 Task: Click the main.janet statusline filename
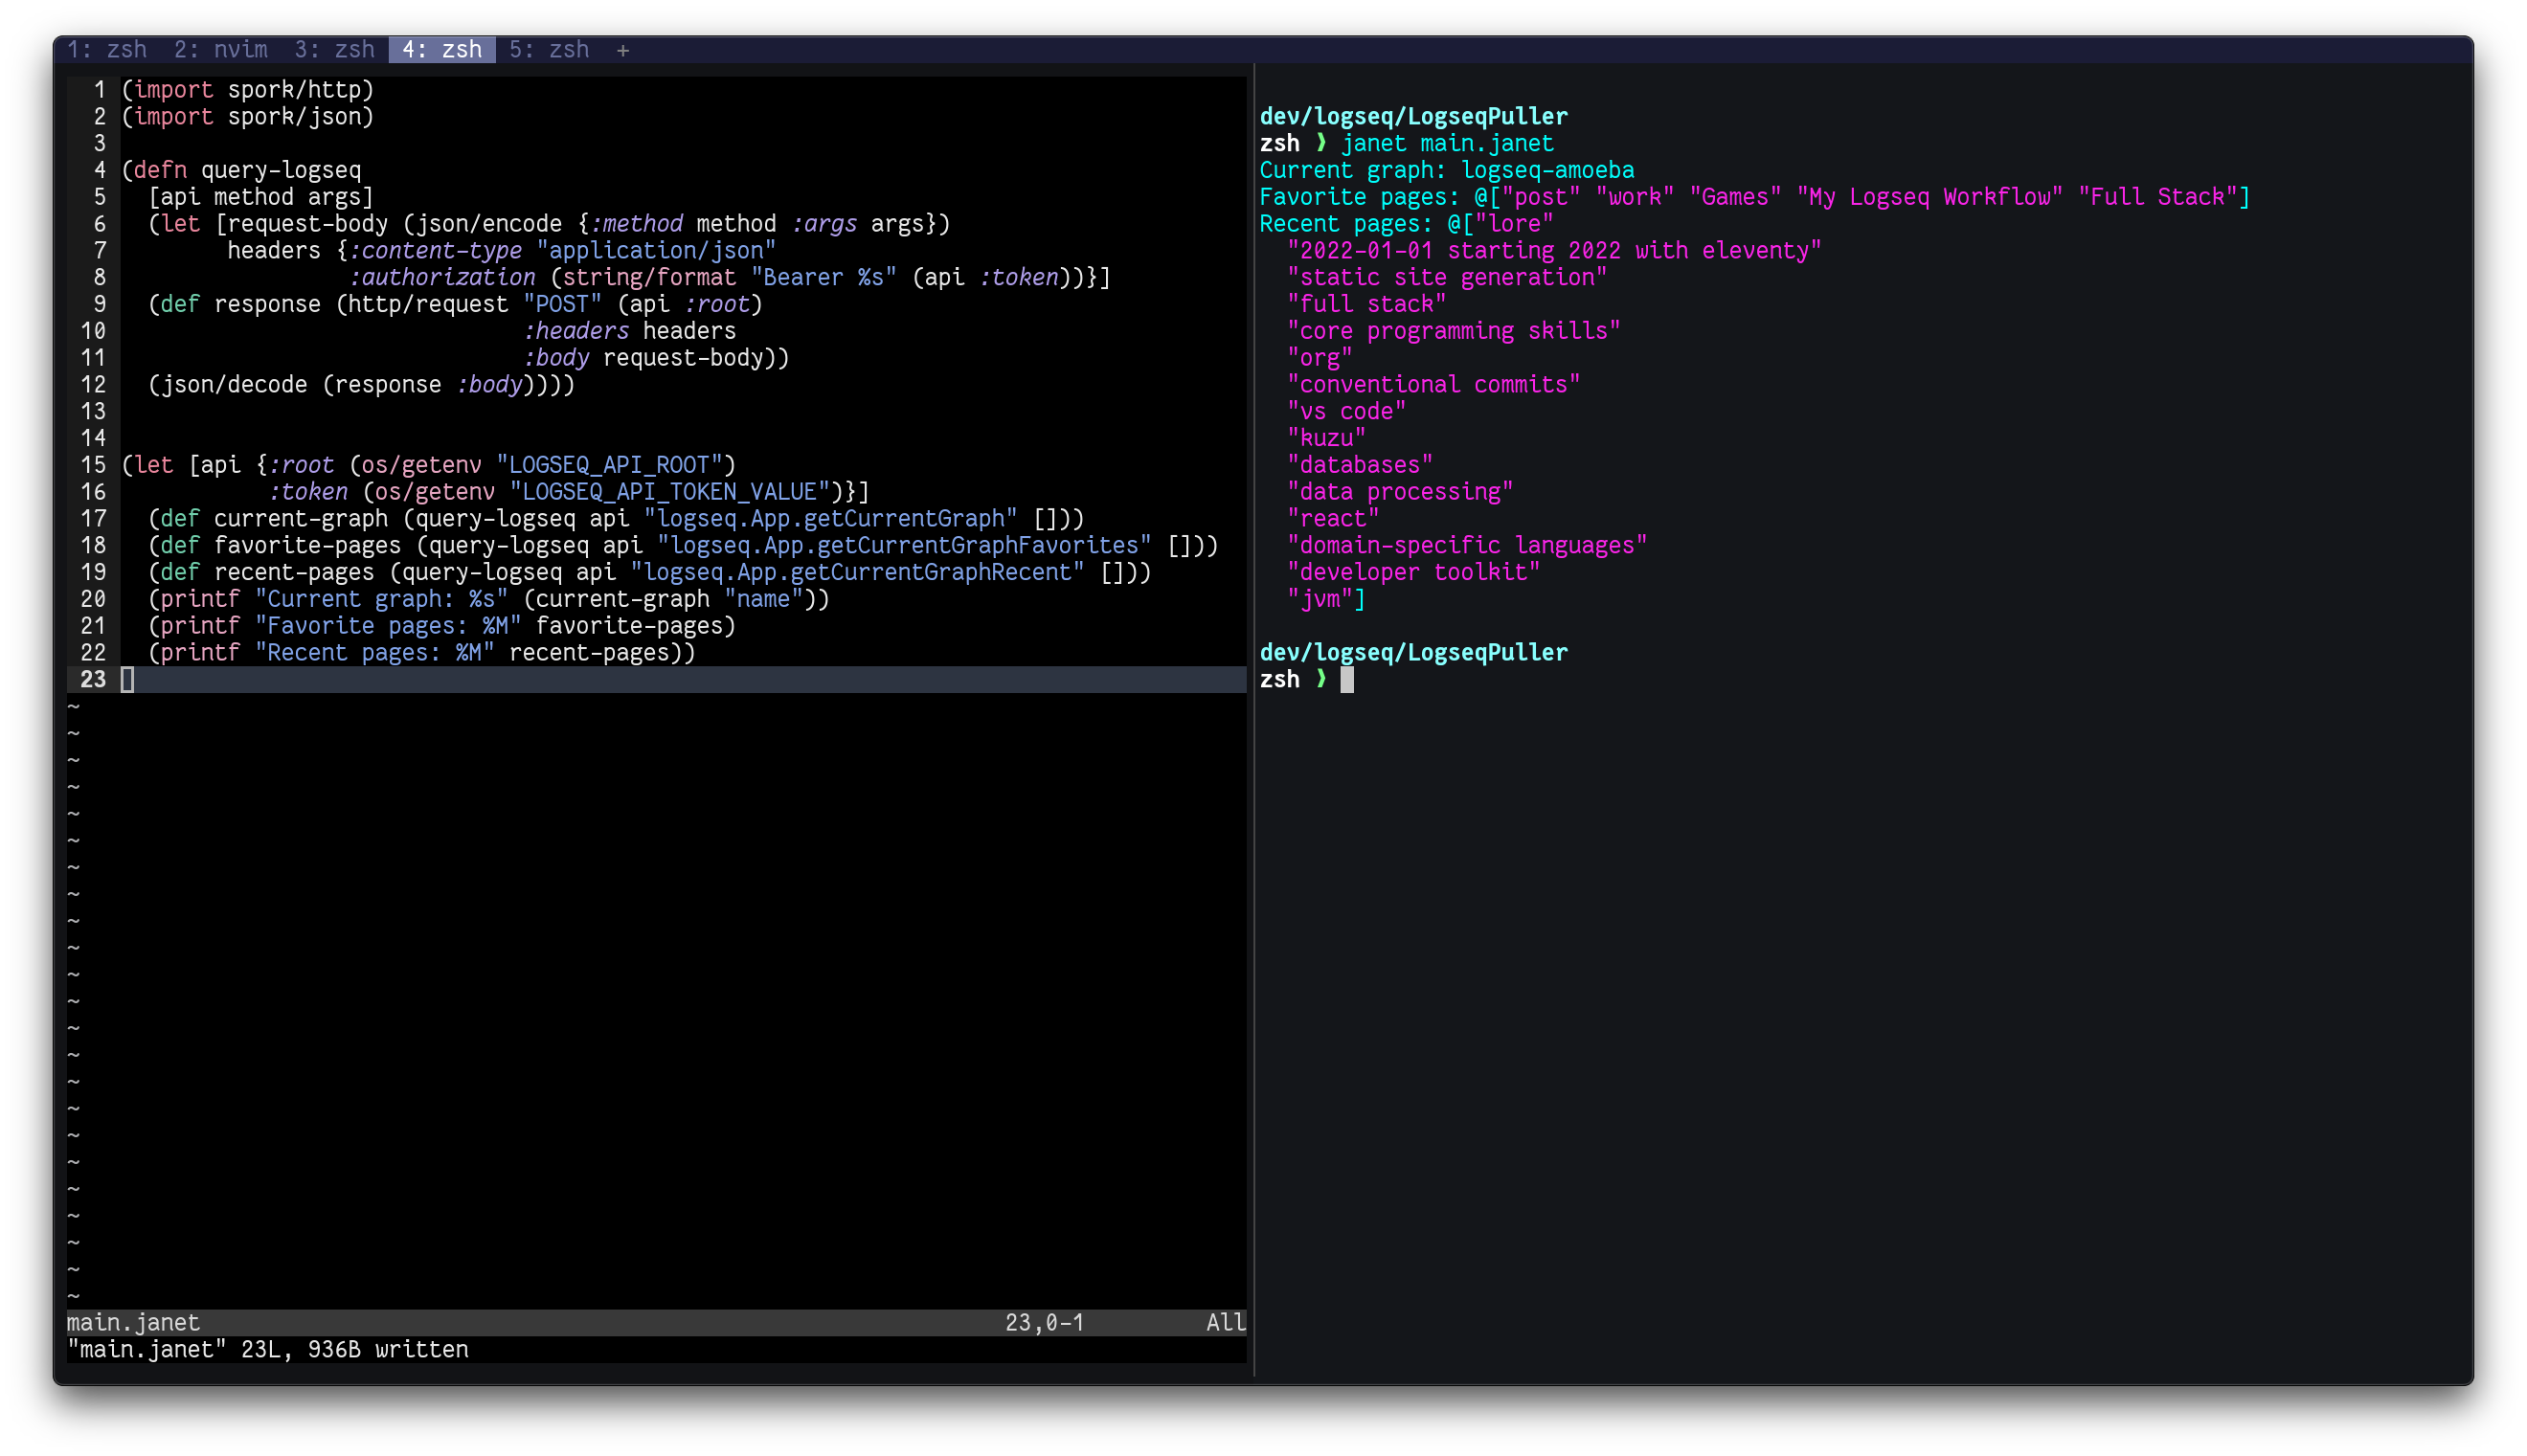click(x=133, y=1323)
